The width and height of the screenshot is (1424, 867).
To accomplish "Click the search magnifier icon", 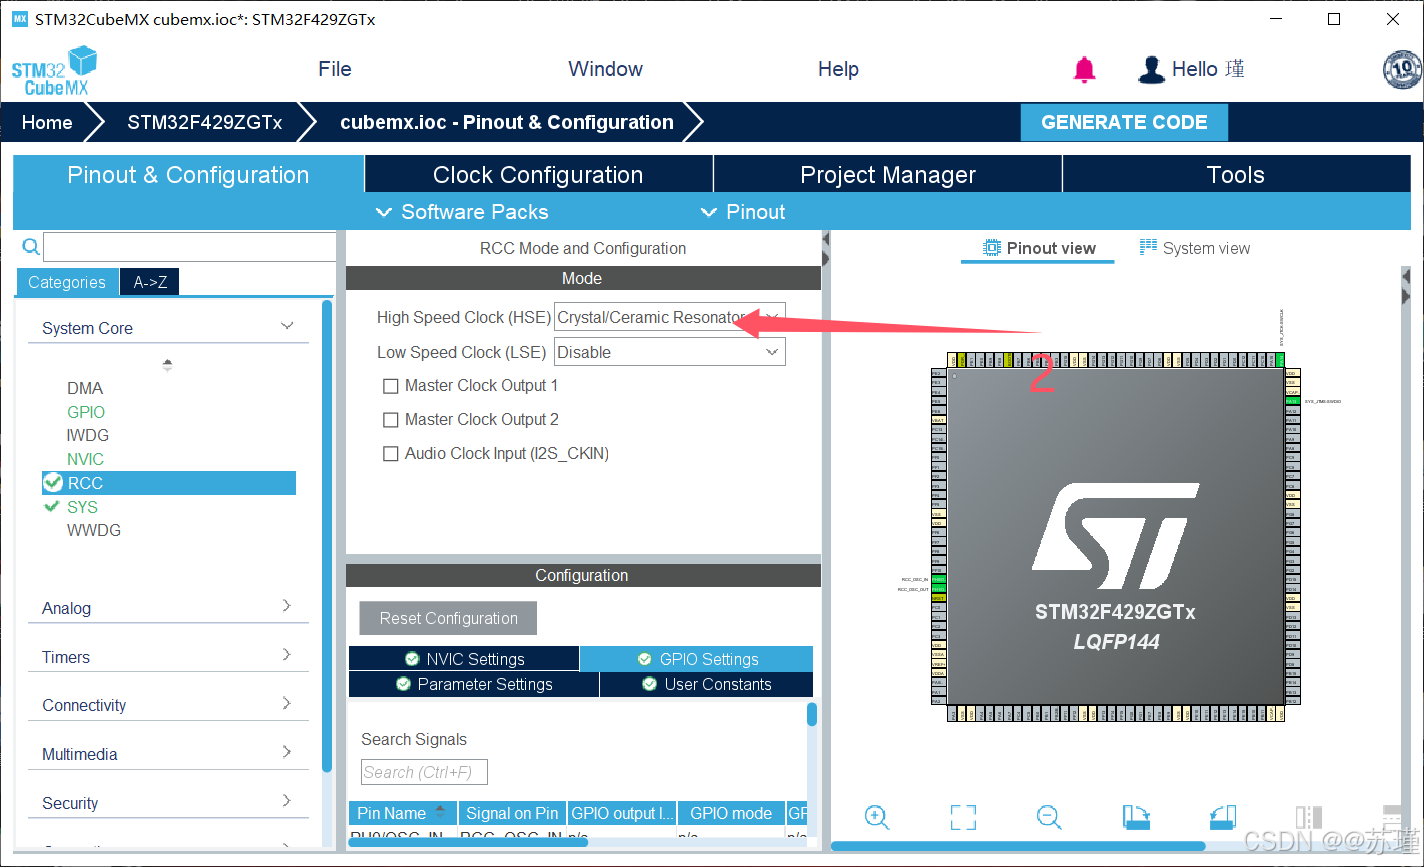I will tap(31, 247).
